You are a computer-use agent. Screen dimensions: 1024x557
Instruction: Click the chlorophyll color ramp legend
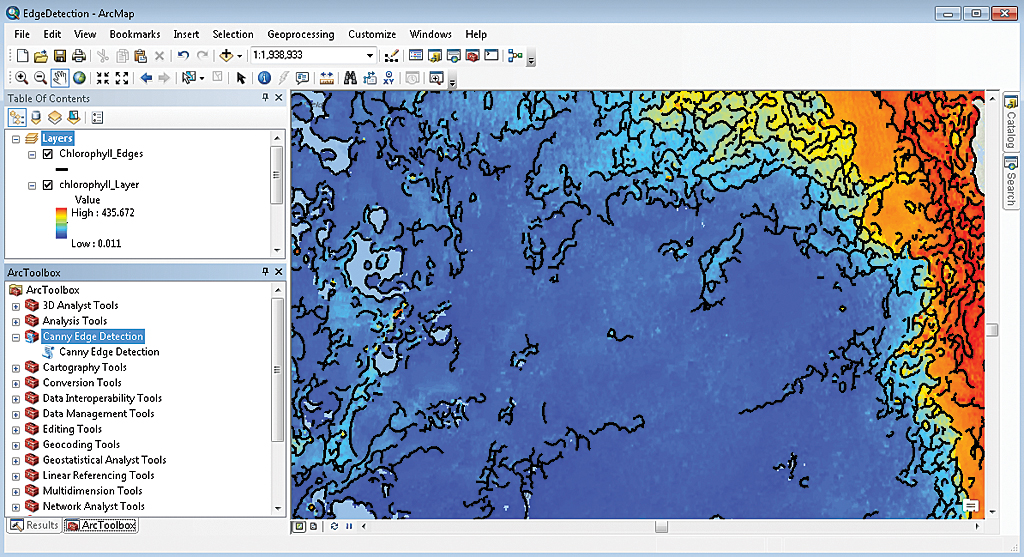[62, 226]
